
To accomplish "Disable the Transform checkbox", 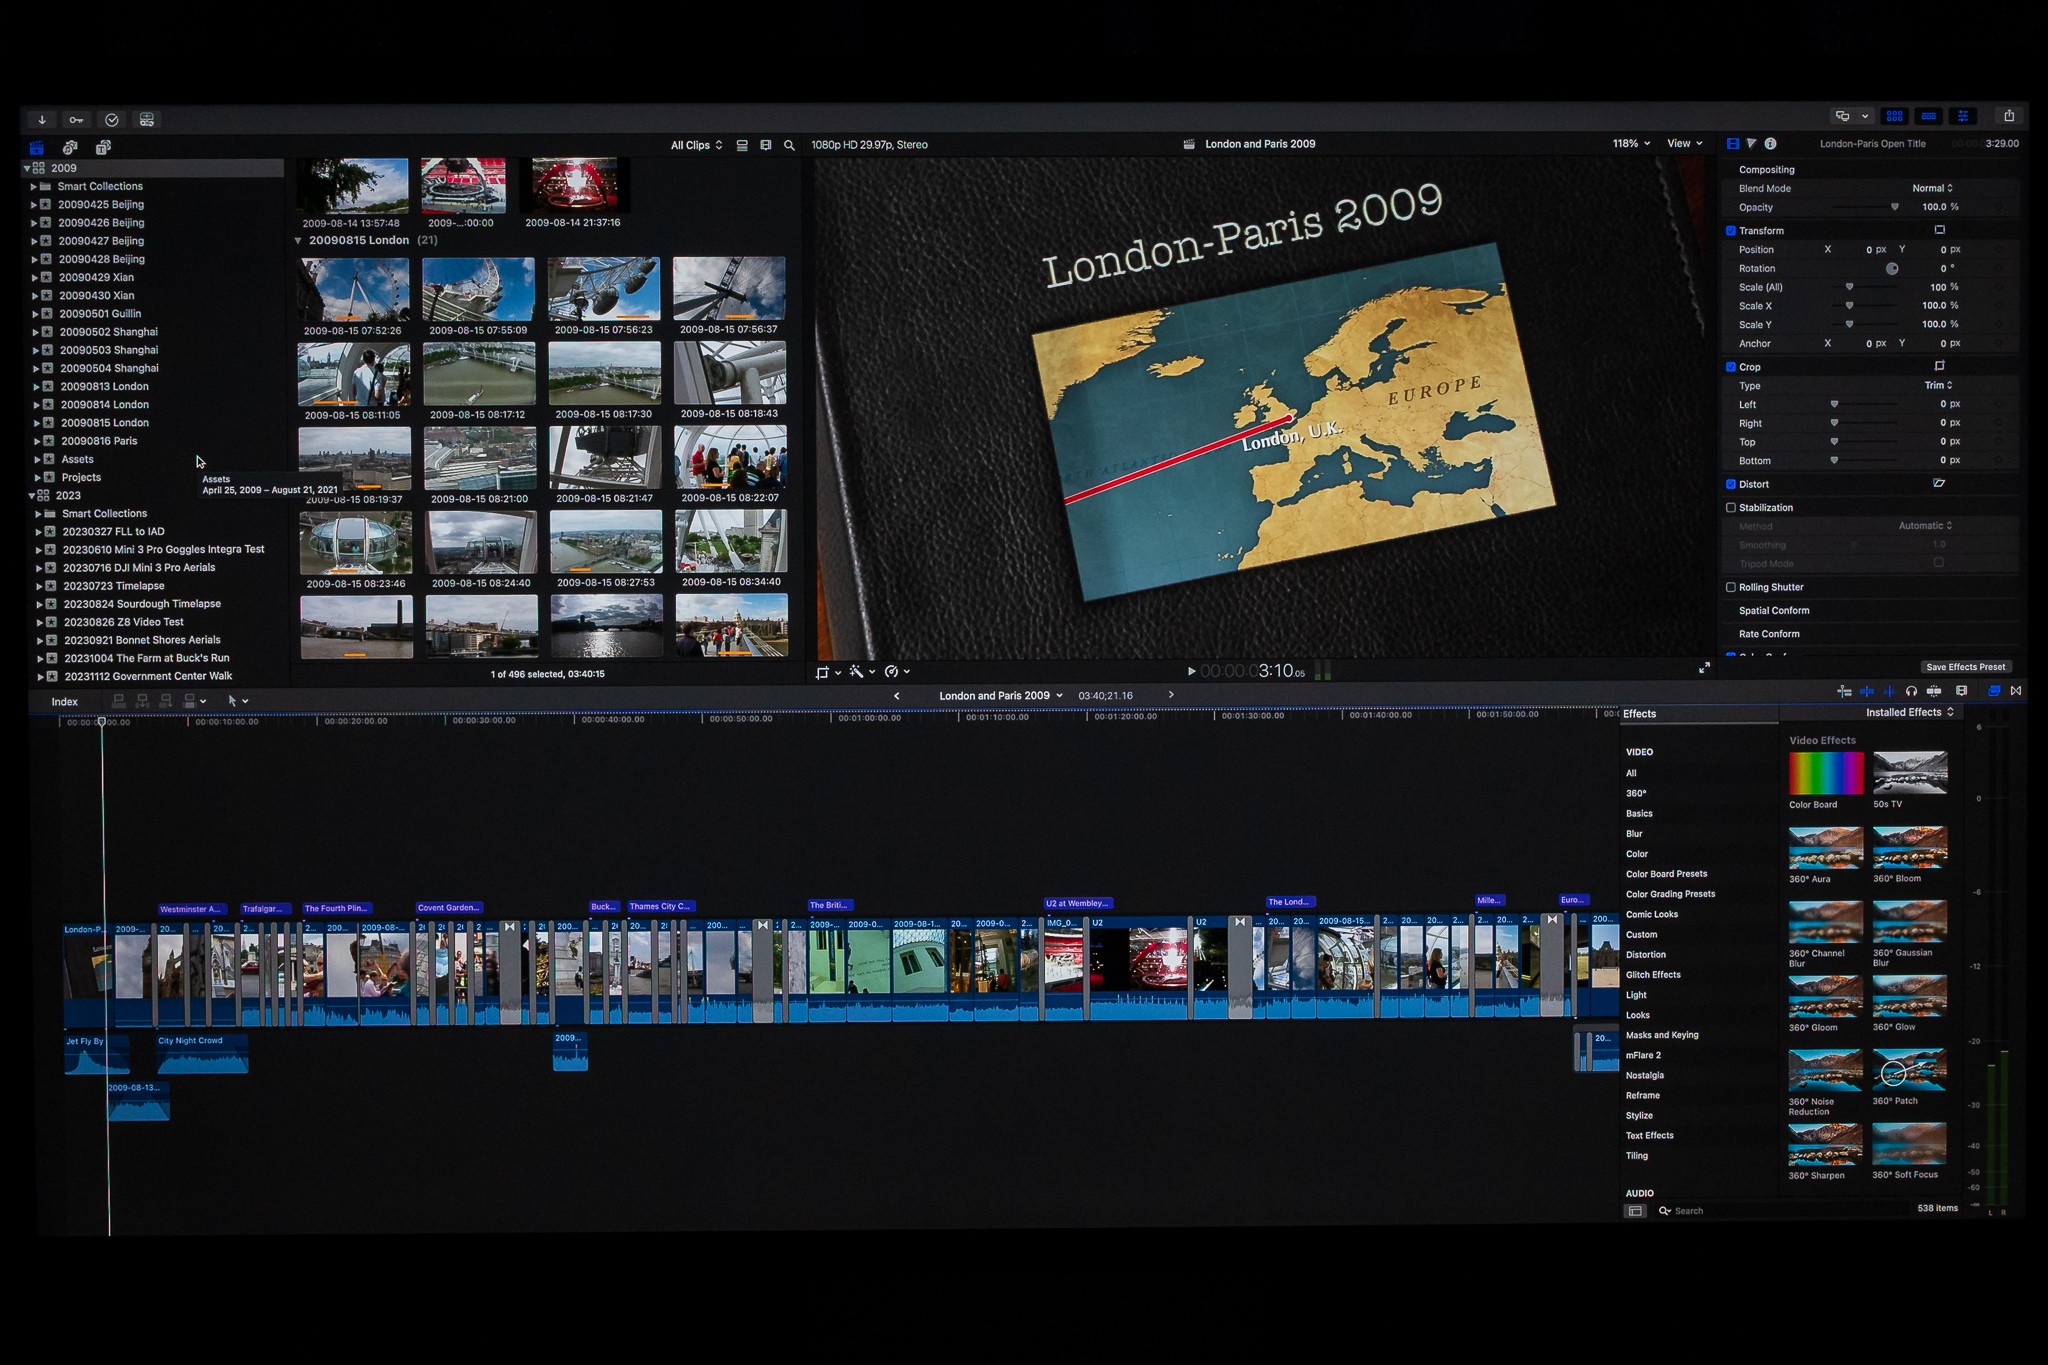I will tap(1731, 231).
